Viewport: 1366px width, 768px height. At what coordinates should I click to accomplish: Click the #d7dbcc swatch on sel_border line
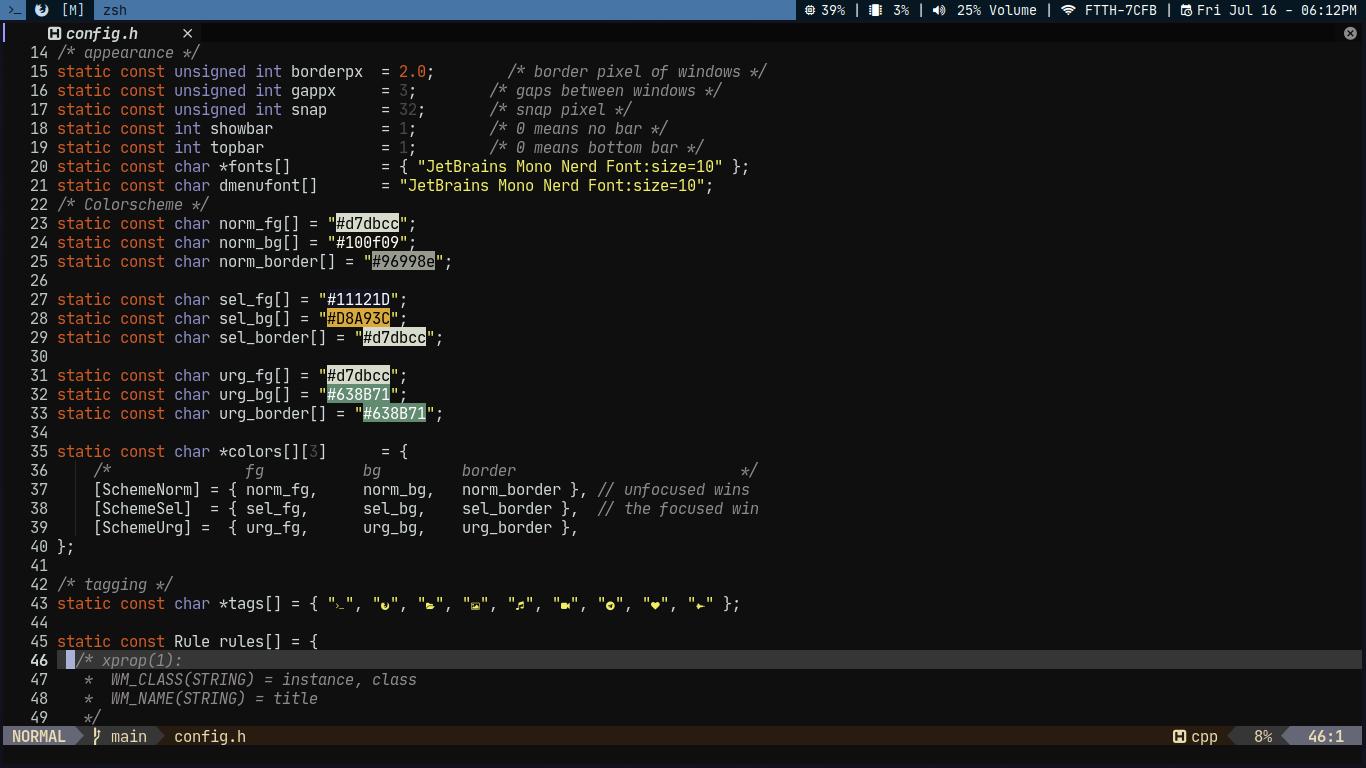coord(394,337)
